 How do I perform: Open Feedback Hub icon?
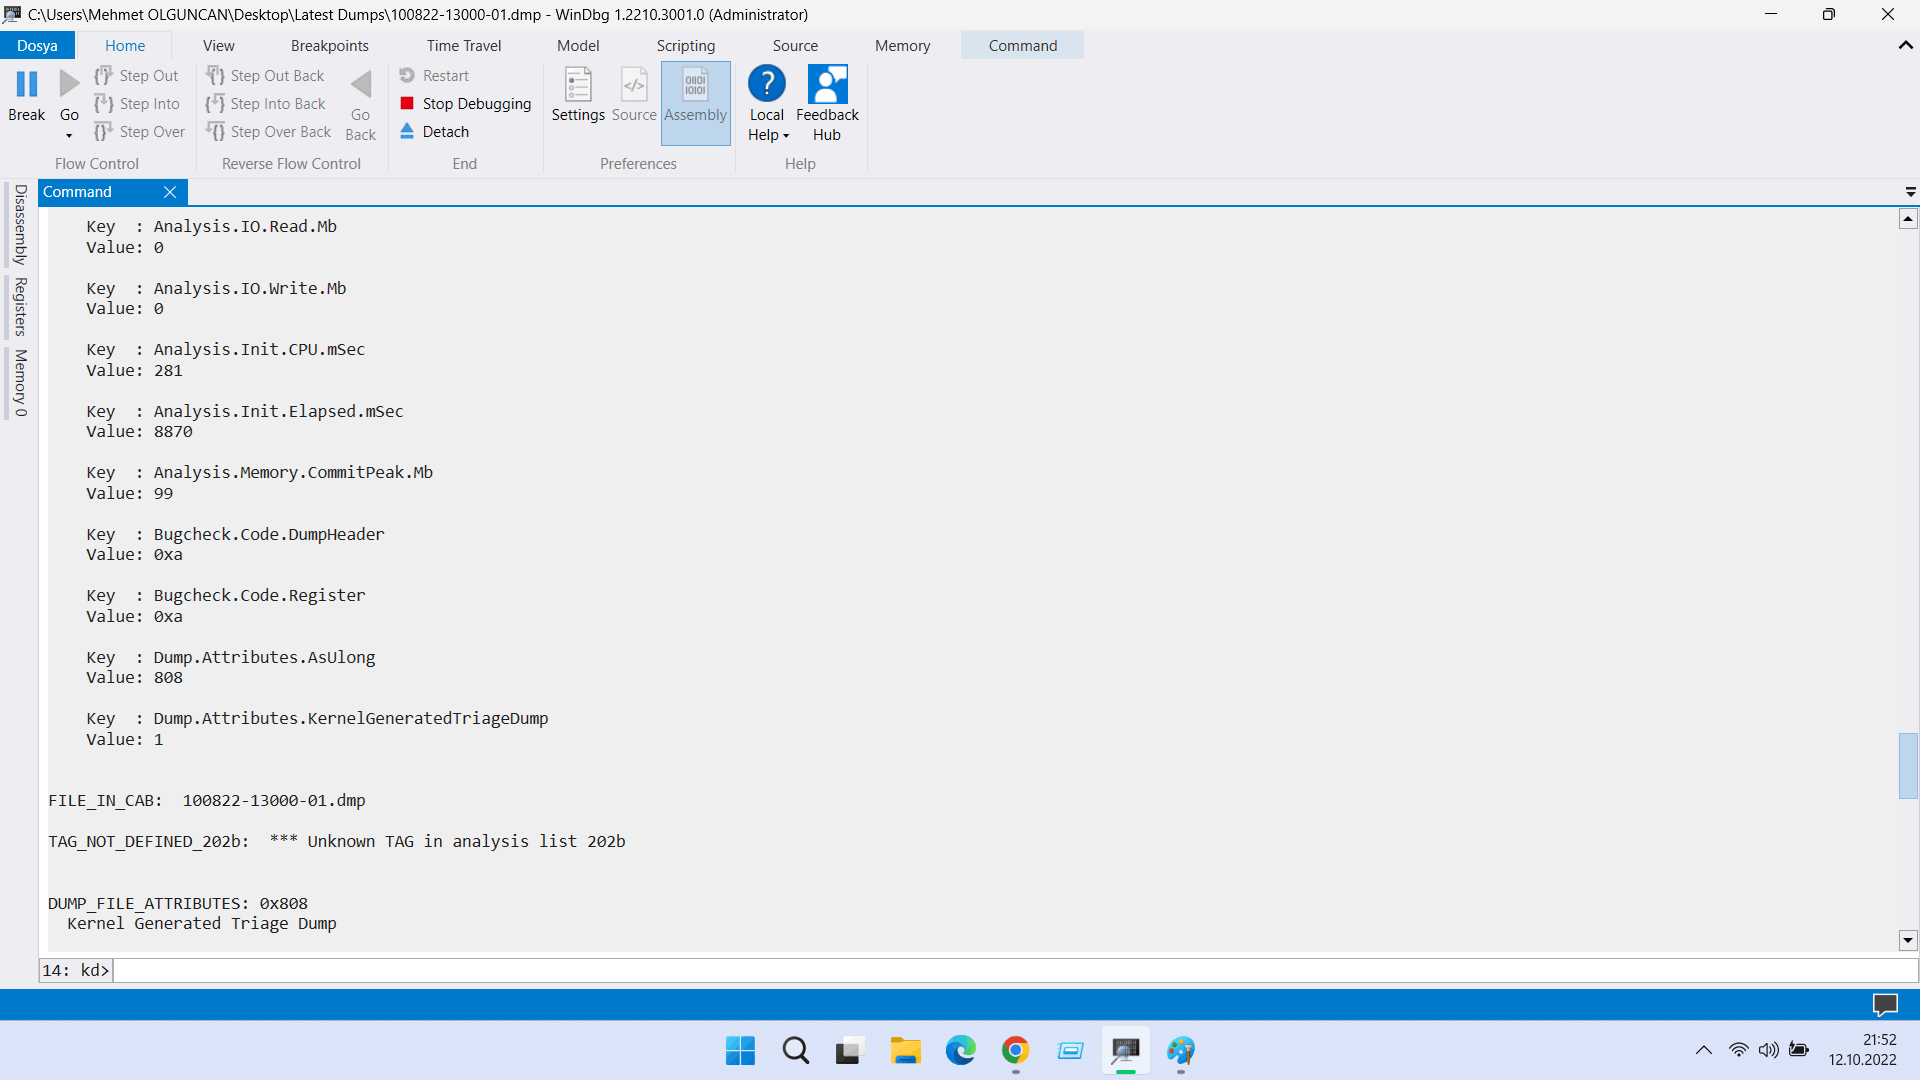click(x=827, y=85)
